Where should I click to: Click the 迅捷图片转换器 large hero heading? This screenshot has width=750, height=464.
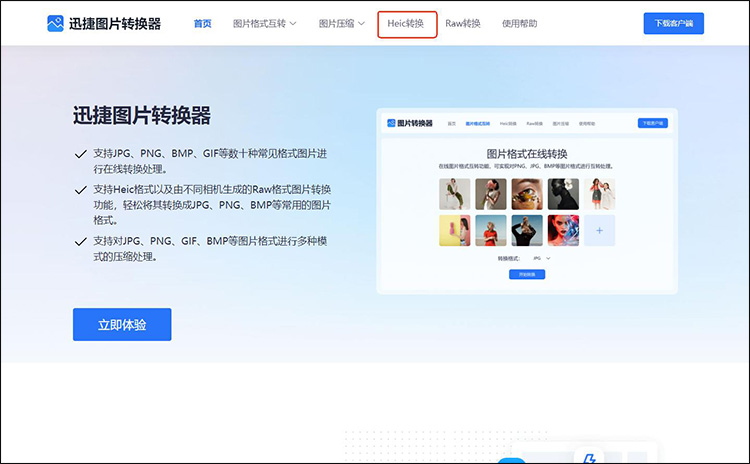(142, 116)
